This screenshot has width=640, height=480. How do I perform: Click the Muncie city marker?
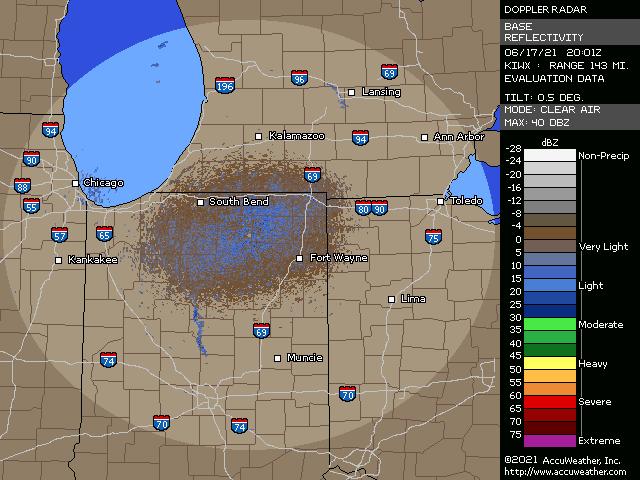(x=277, y=358)
